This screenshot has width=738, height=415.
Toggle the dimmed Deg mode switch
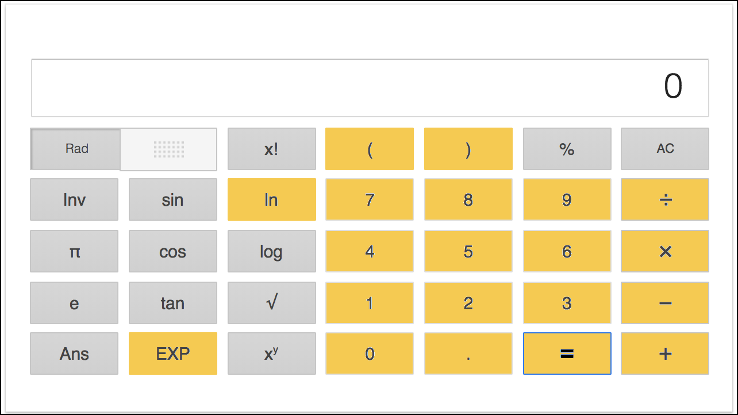click(x=169, y=149)
